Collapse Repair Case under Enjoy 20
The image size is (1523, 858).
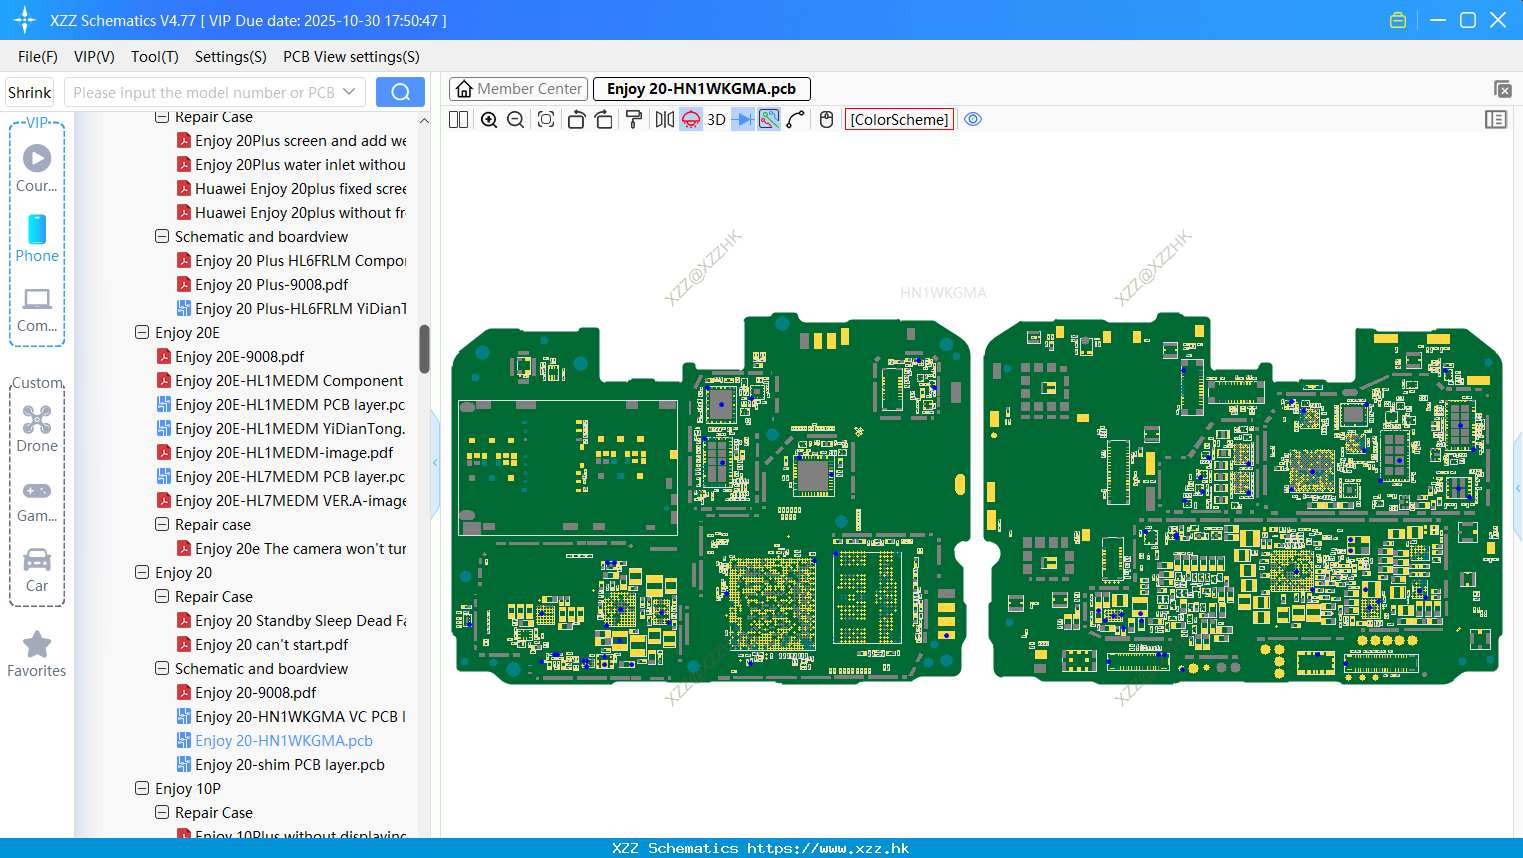point(162,596)
